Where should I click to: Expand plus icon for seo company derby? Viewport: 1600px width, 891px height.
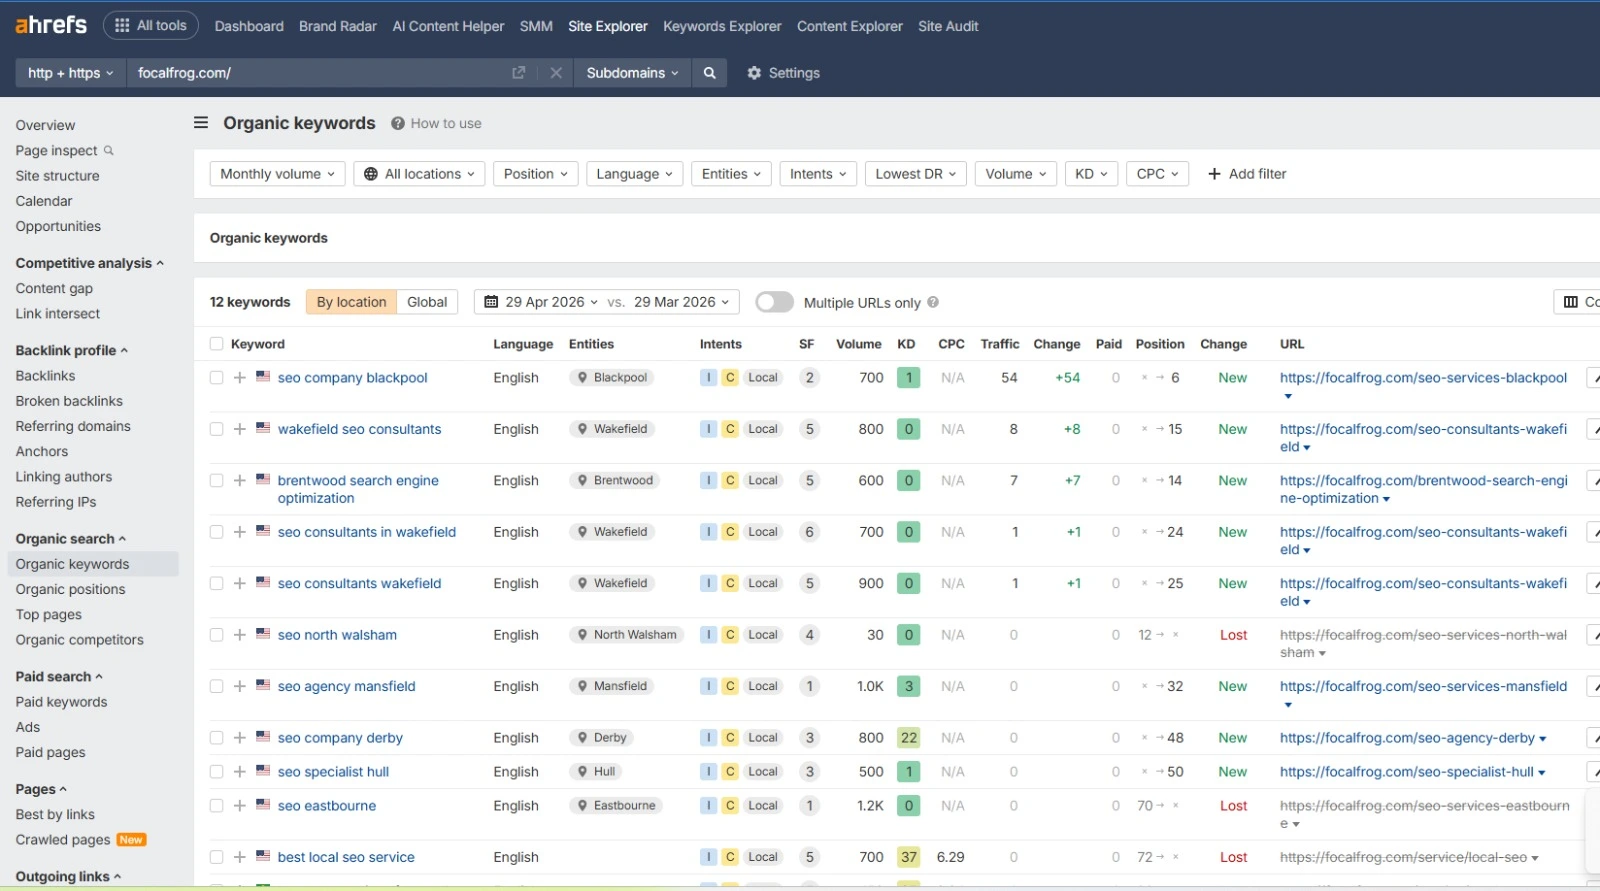[239, 738]
